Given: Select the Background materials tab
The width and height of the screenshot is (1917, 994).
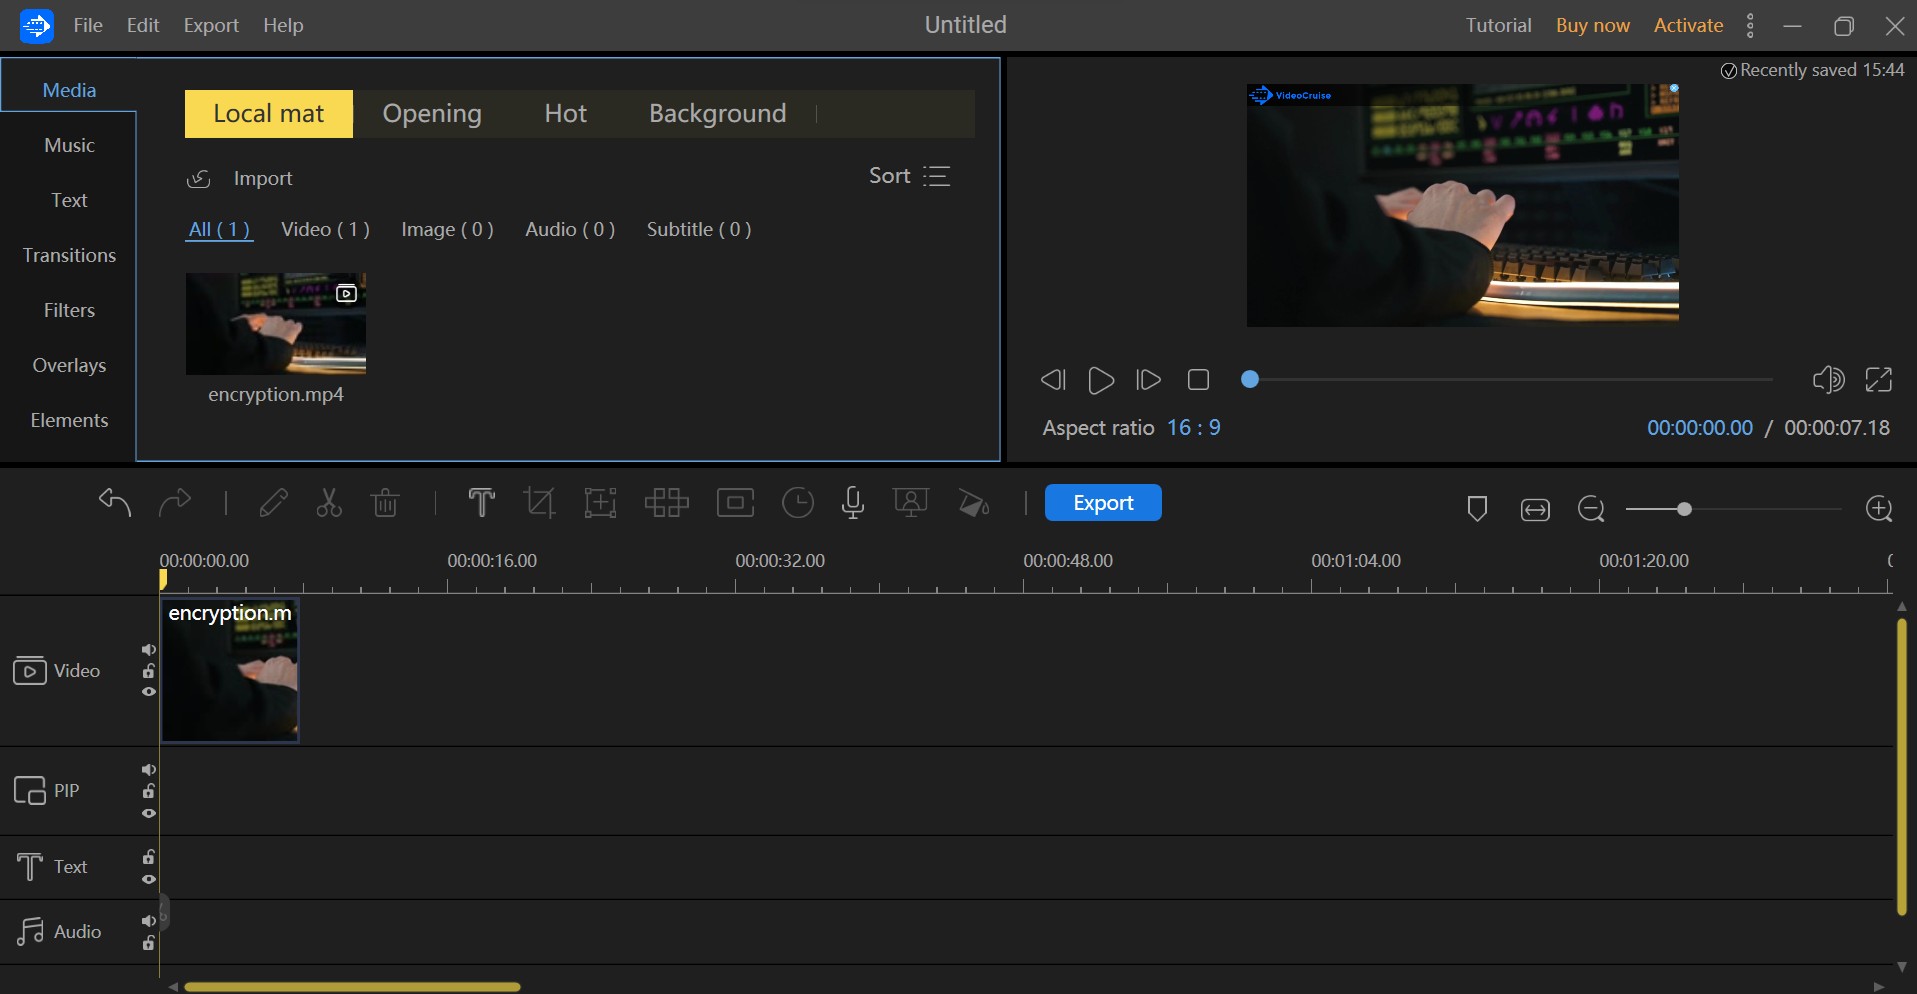Looking at the screenshot, I should (x=717, y=113).
